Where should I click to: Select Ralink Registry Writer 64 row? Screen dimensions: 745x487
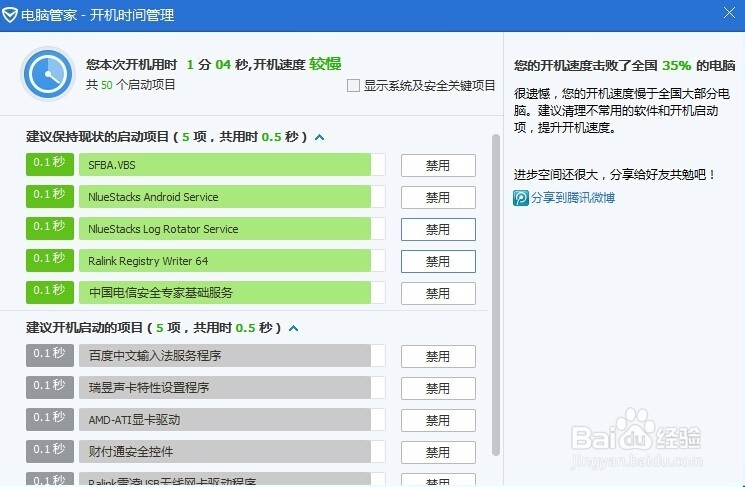pyautogui.click(x=232, y=261)
